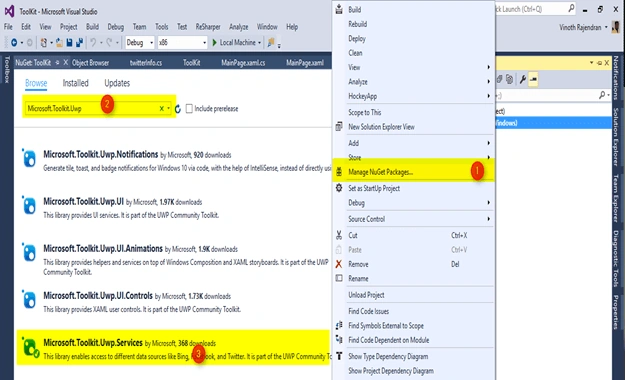Select the Microsoft.Toolkit.Uwp.UI.Animations package row
This screenshot has width=625, height=380.
click(174, 261)
